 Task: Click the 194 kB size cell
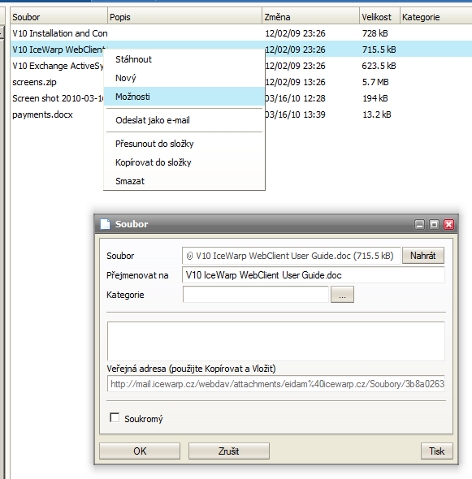coord(375,98)
